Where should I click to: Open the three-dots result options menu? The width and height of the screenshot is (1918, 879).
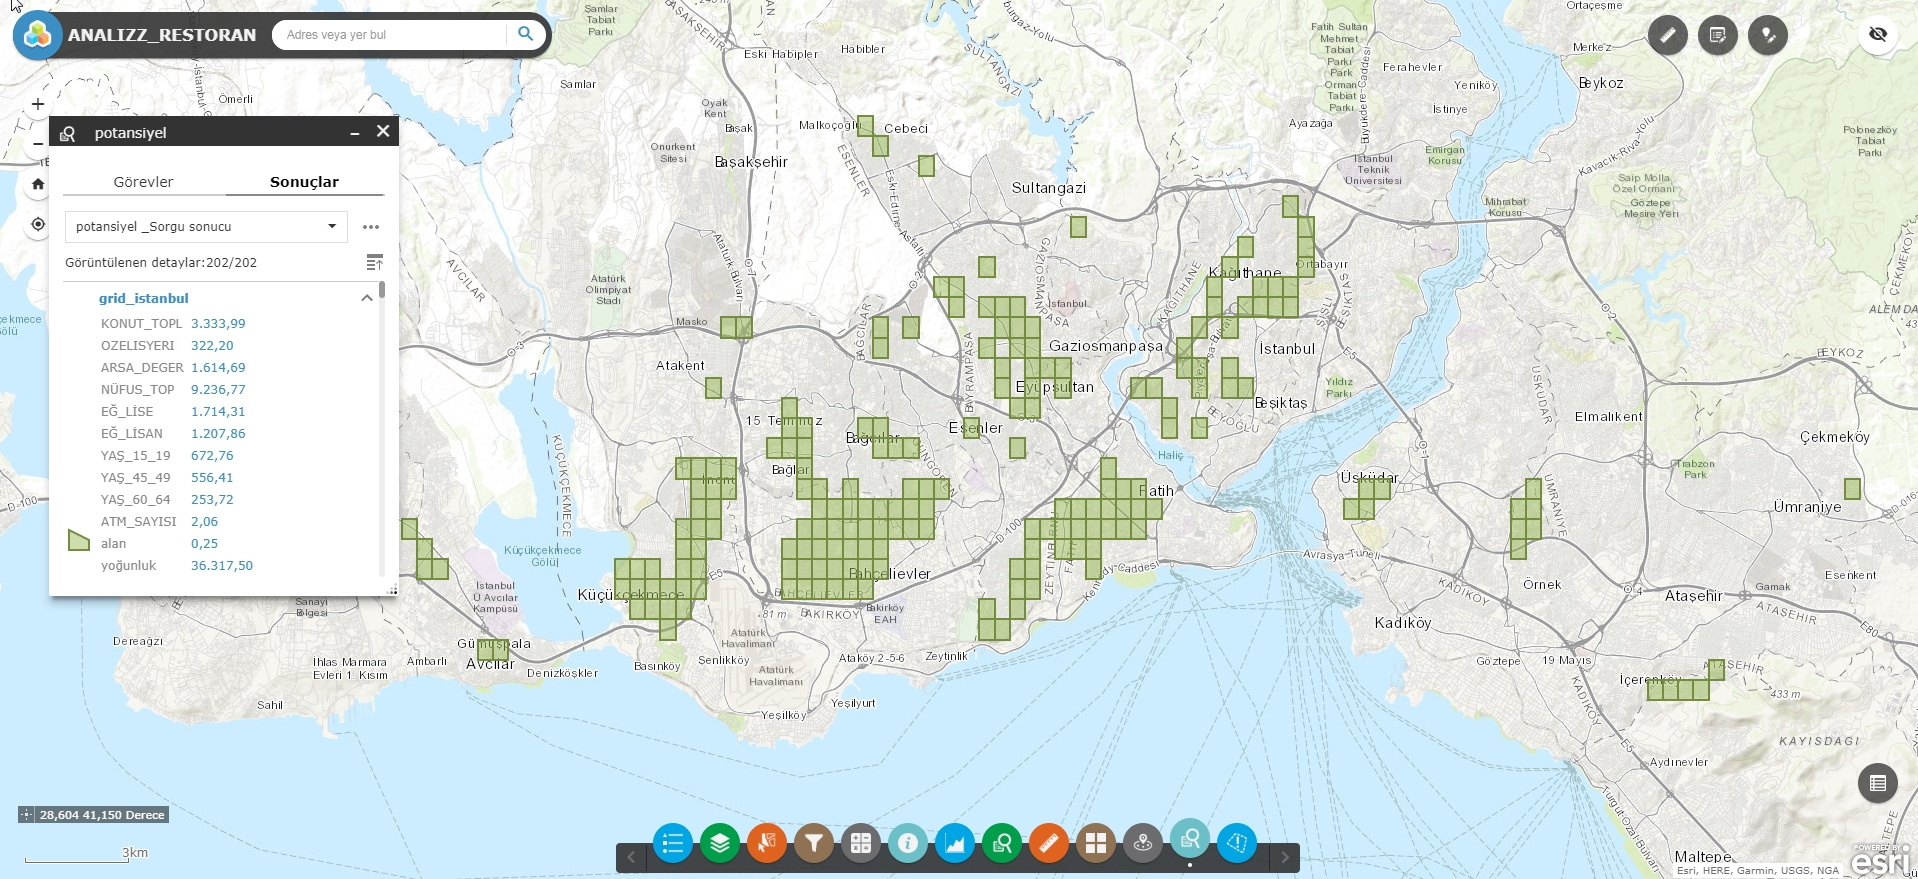pyautogui.click(x=371, y=227)
